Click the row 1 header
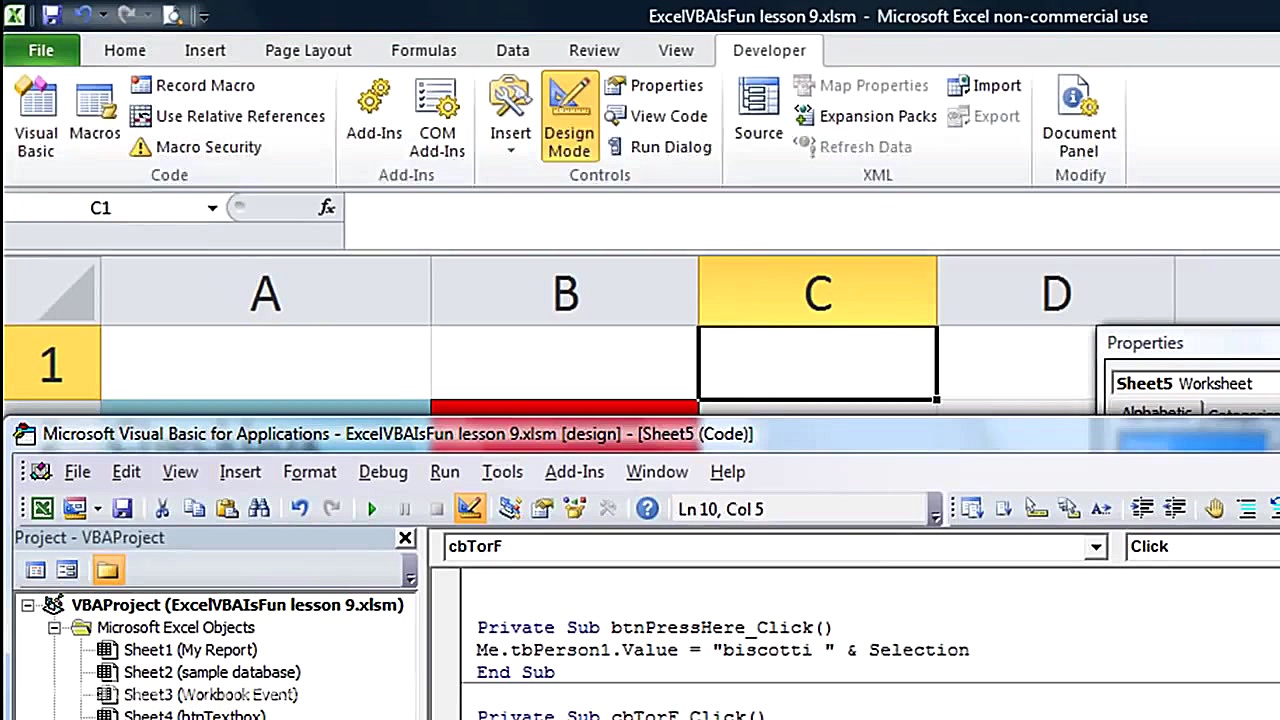This screenshot has height=720, width=1280. click(51, 364)
